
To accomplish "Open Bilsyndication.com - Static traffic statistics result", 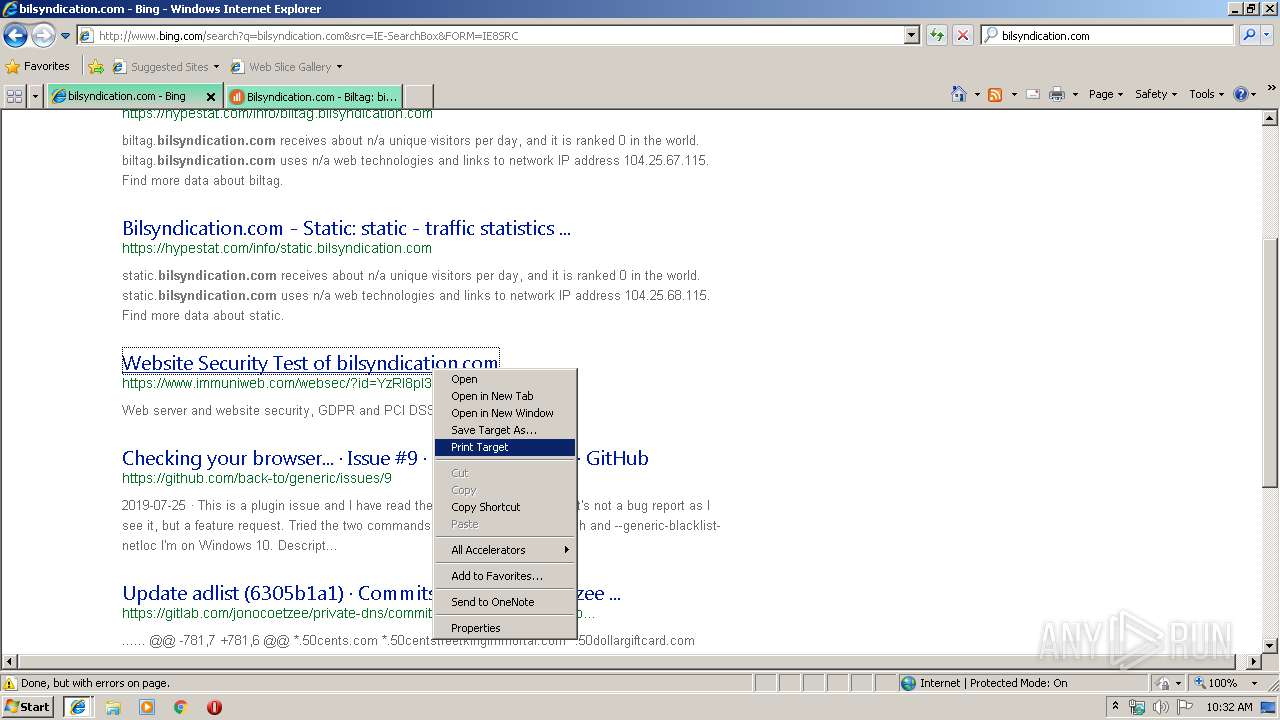I will 346,228.
